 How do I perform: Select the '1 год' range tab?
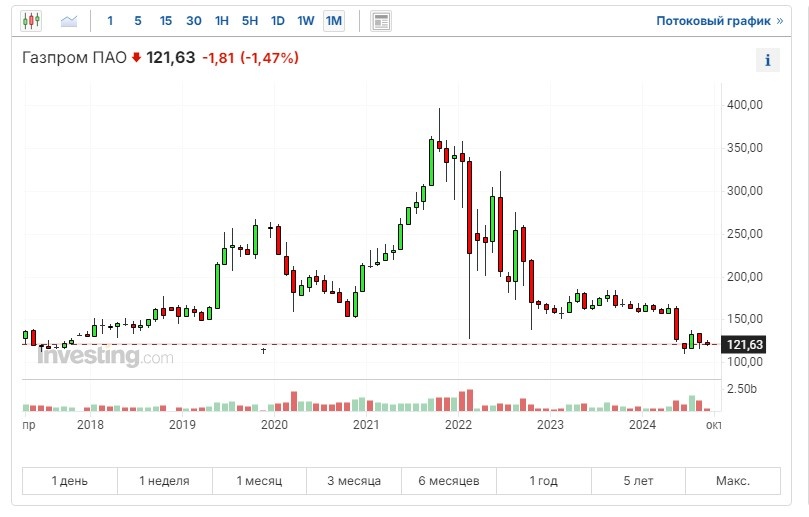(544, 481)
